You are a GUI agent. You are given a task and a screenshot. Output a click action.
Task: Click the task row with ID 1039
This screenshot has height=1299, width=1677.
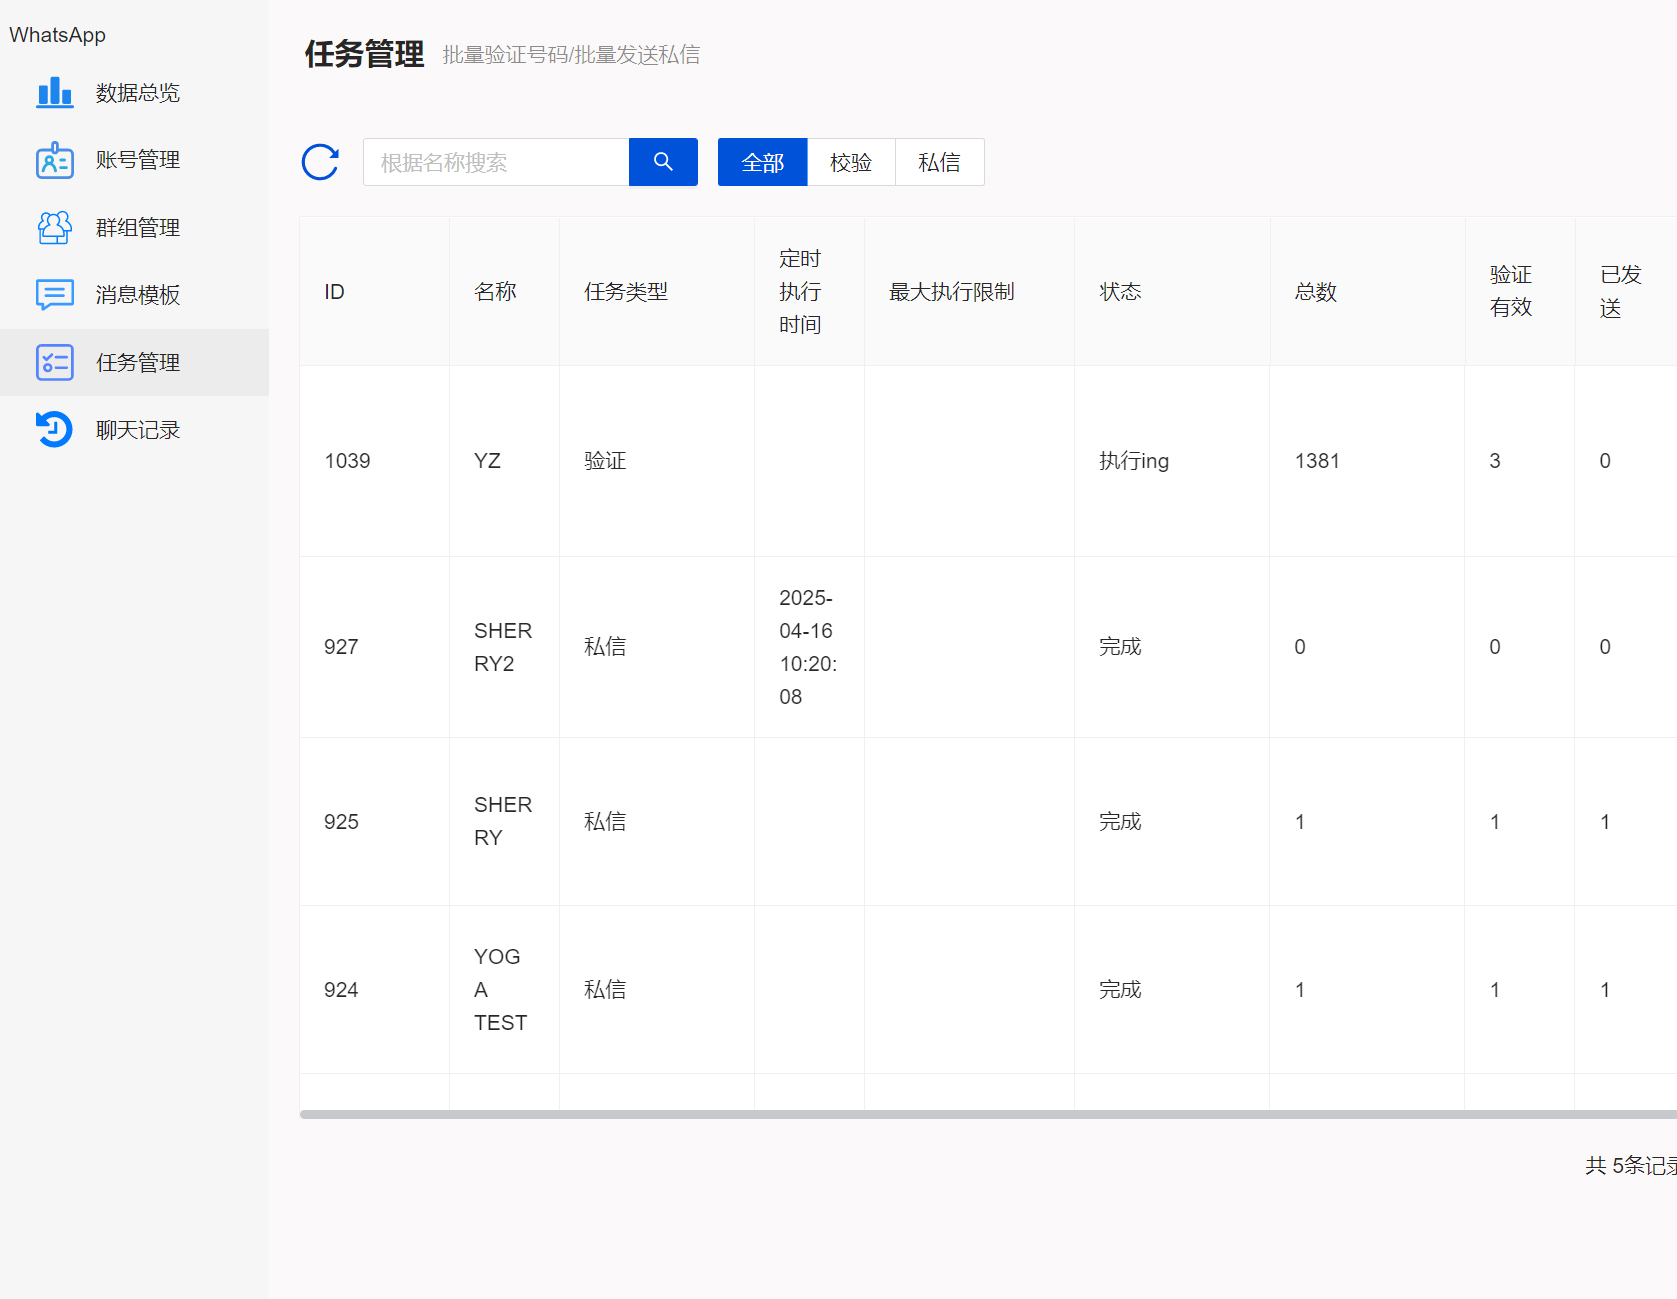coord(347,461)
